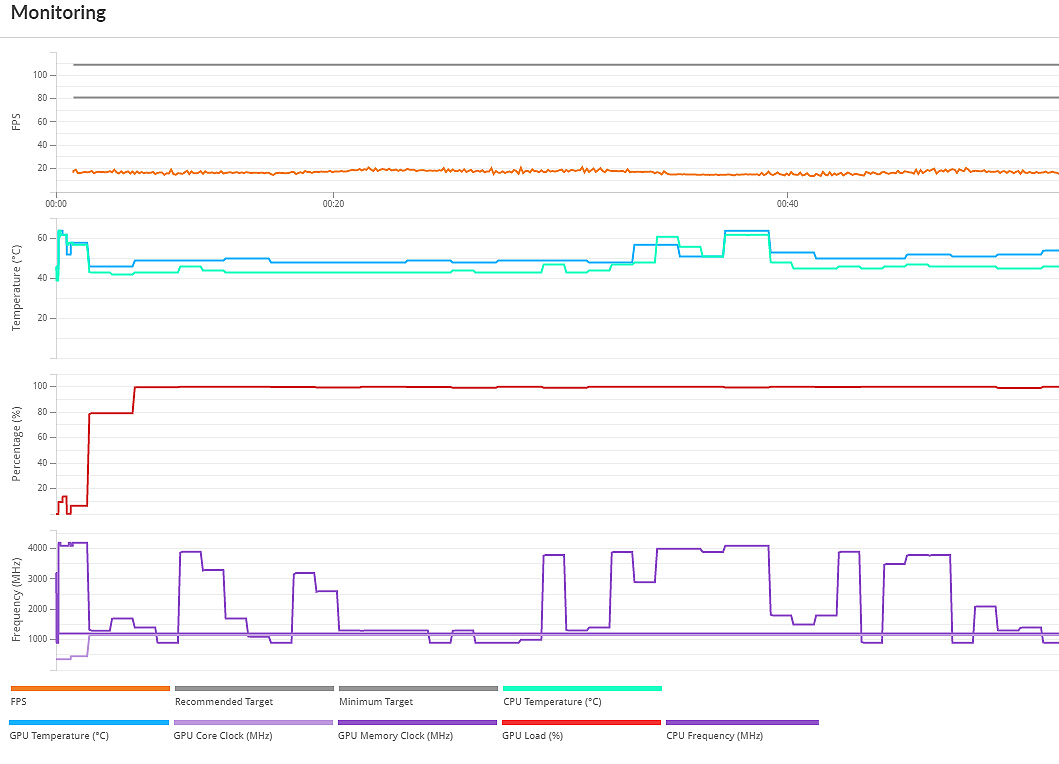Click the FPS y-axis title
The height and width of the screenshot is (764, 1059).
16,121
